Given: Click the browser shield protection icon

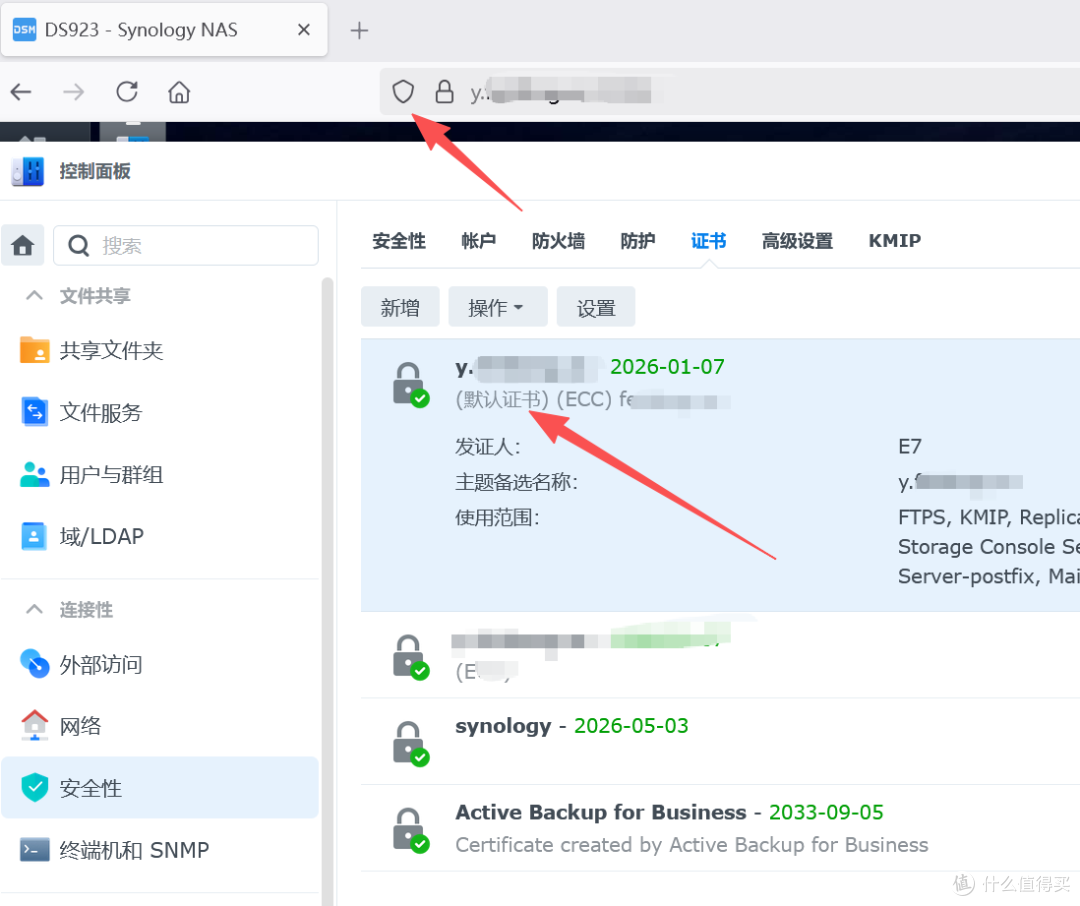Looking at the screenshot, I should [403, 91].
